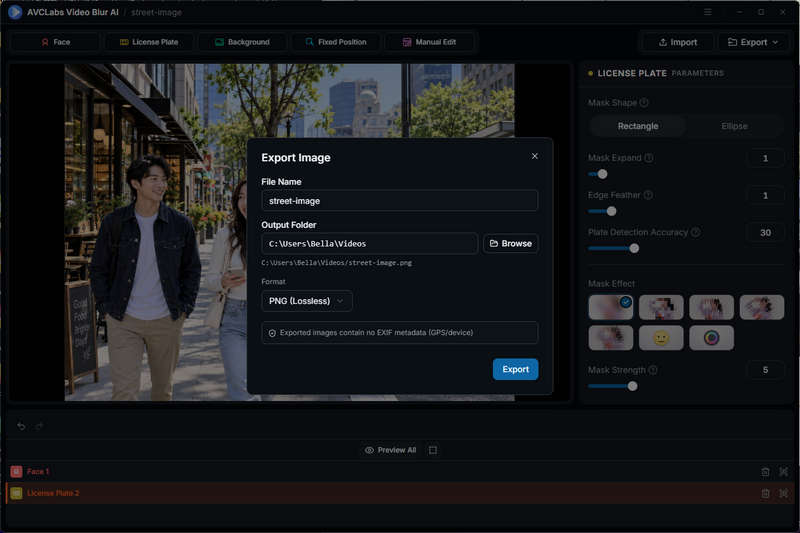Click the undo arrow icon
Viewport: 800px width, 533px height.
point(21,426)
